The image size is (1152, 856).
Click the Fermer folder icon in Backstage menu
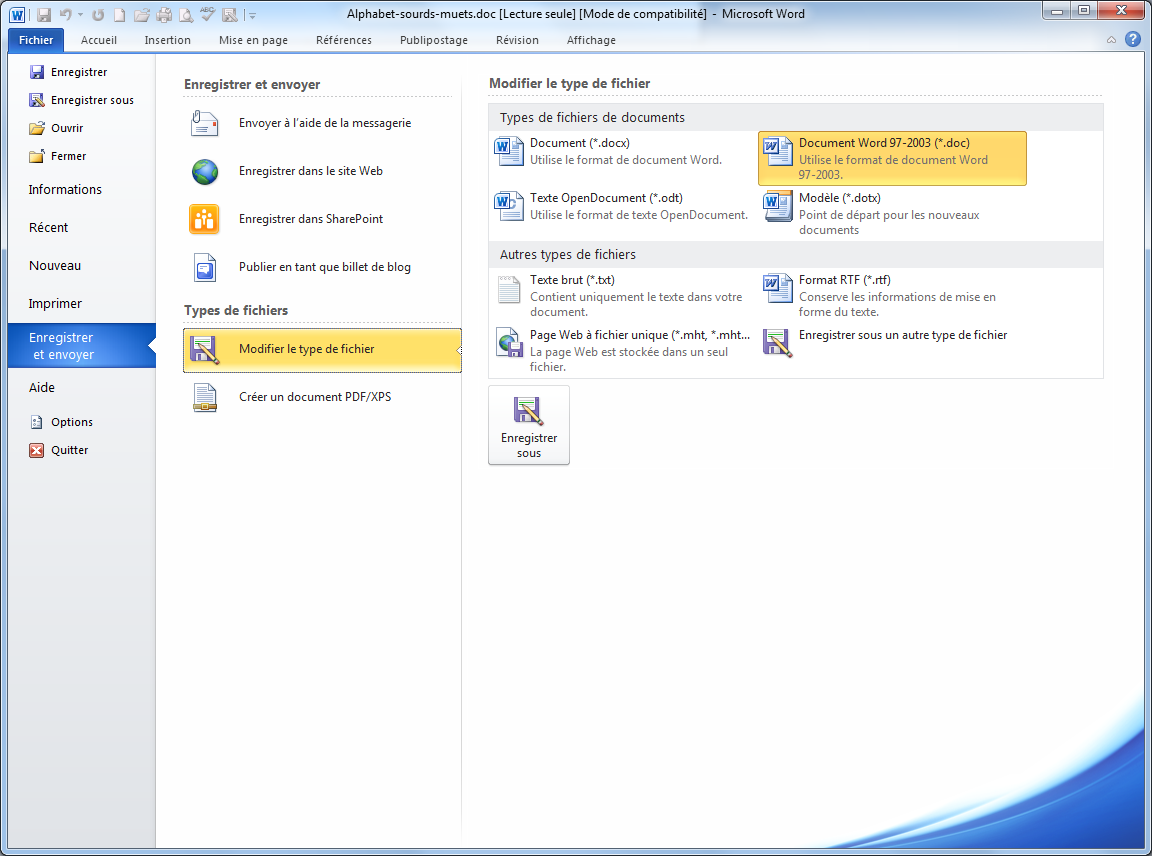click(37, 156)
